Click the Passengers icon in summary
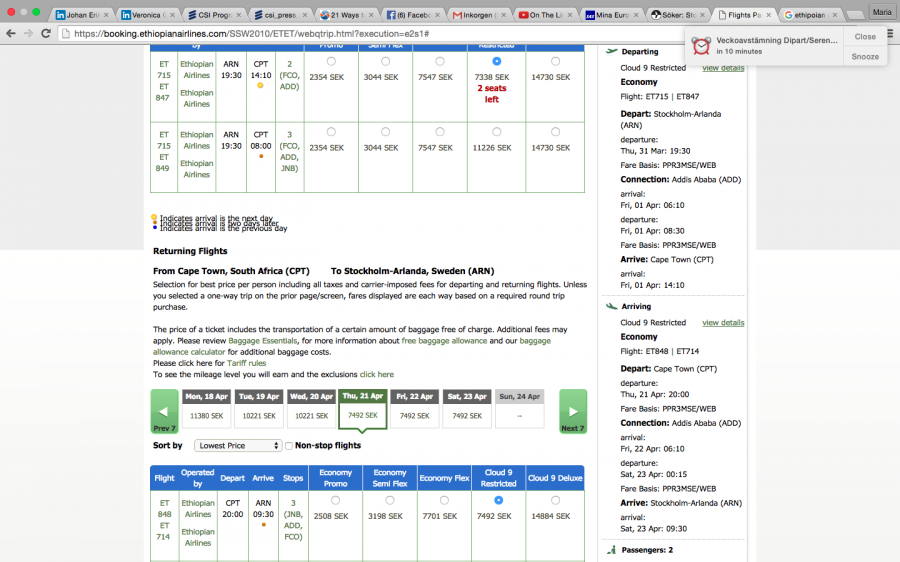 (611, 550)
